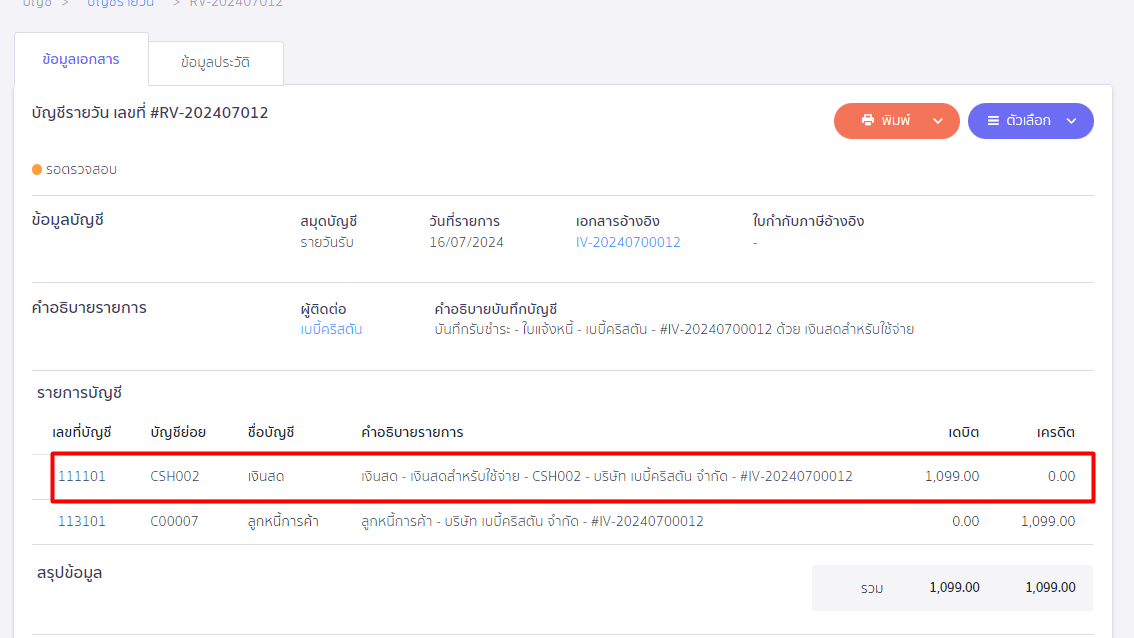Expand the ตัวเลือก options dropdown
The width and height of the screenshot is (1134, 638).
[1073, 120]
